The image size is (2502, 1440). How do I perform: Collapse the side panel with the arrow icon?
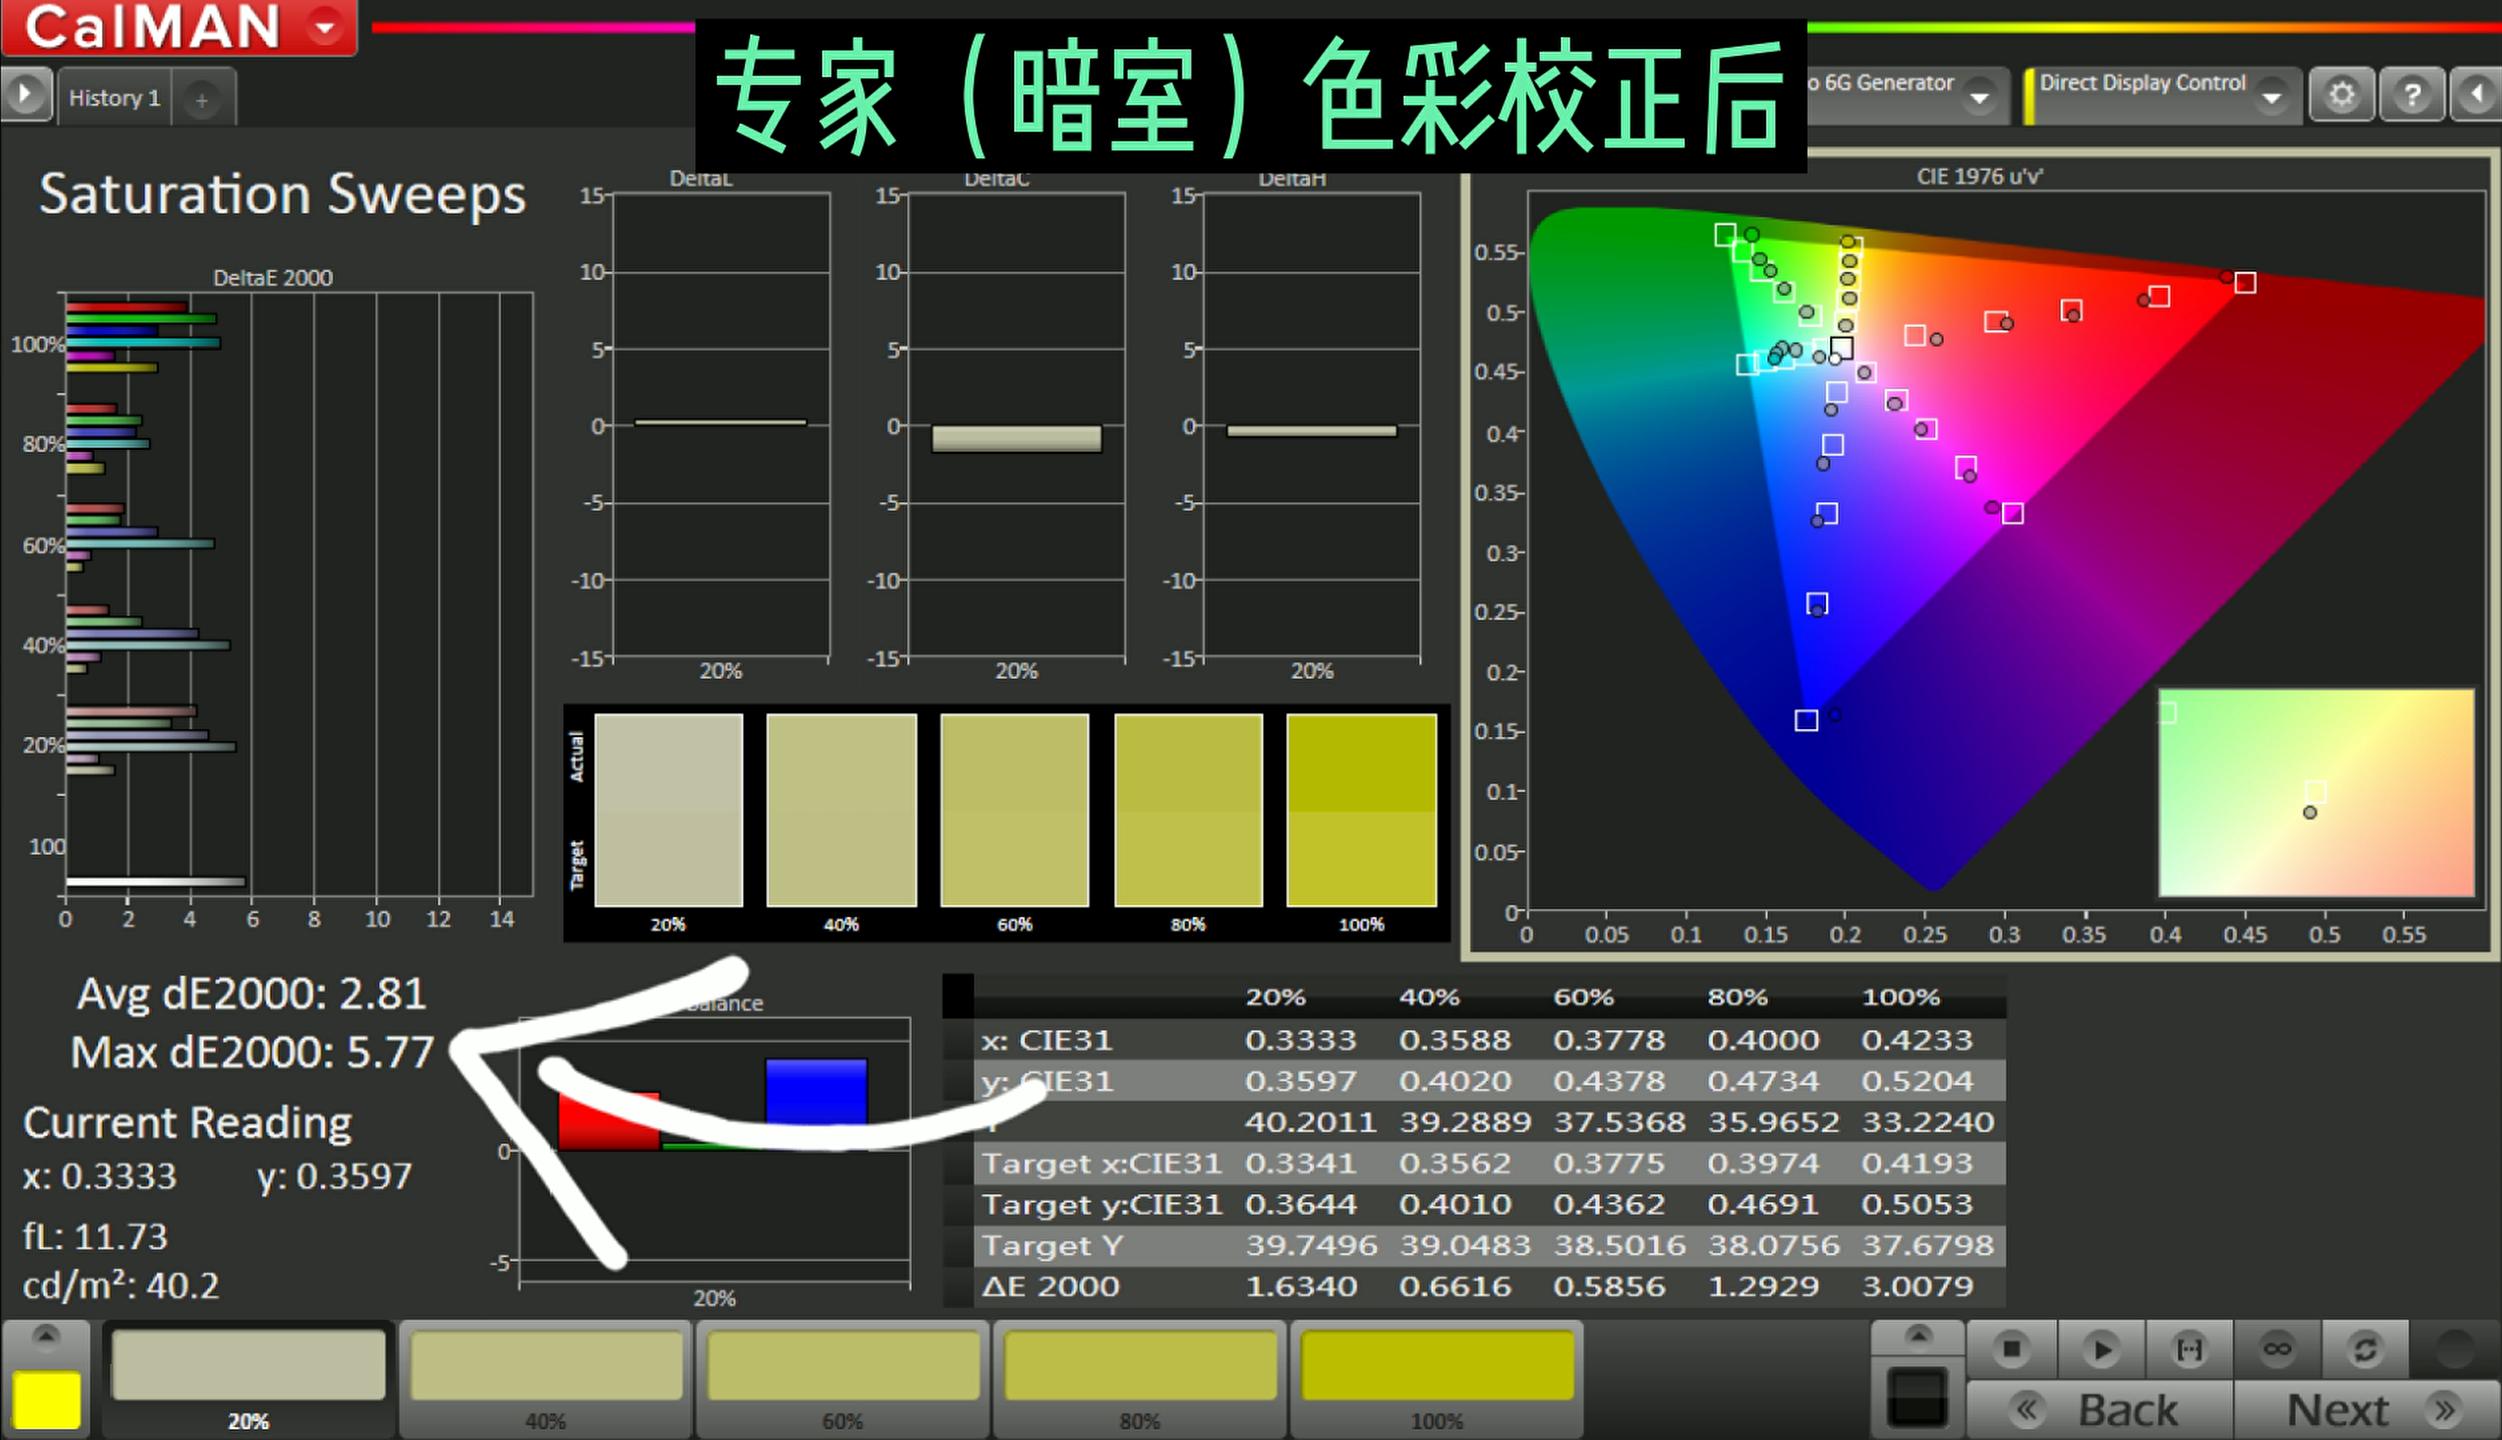pyautogui.click(x=2477, y=94)
